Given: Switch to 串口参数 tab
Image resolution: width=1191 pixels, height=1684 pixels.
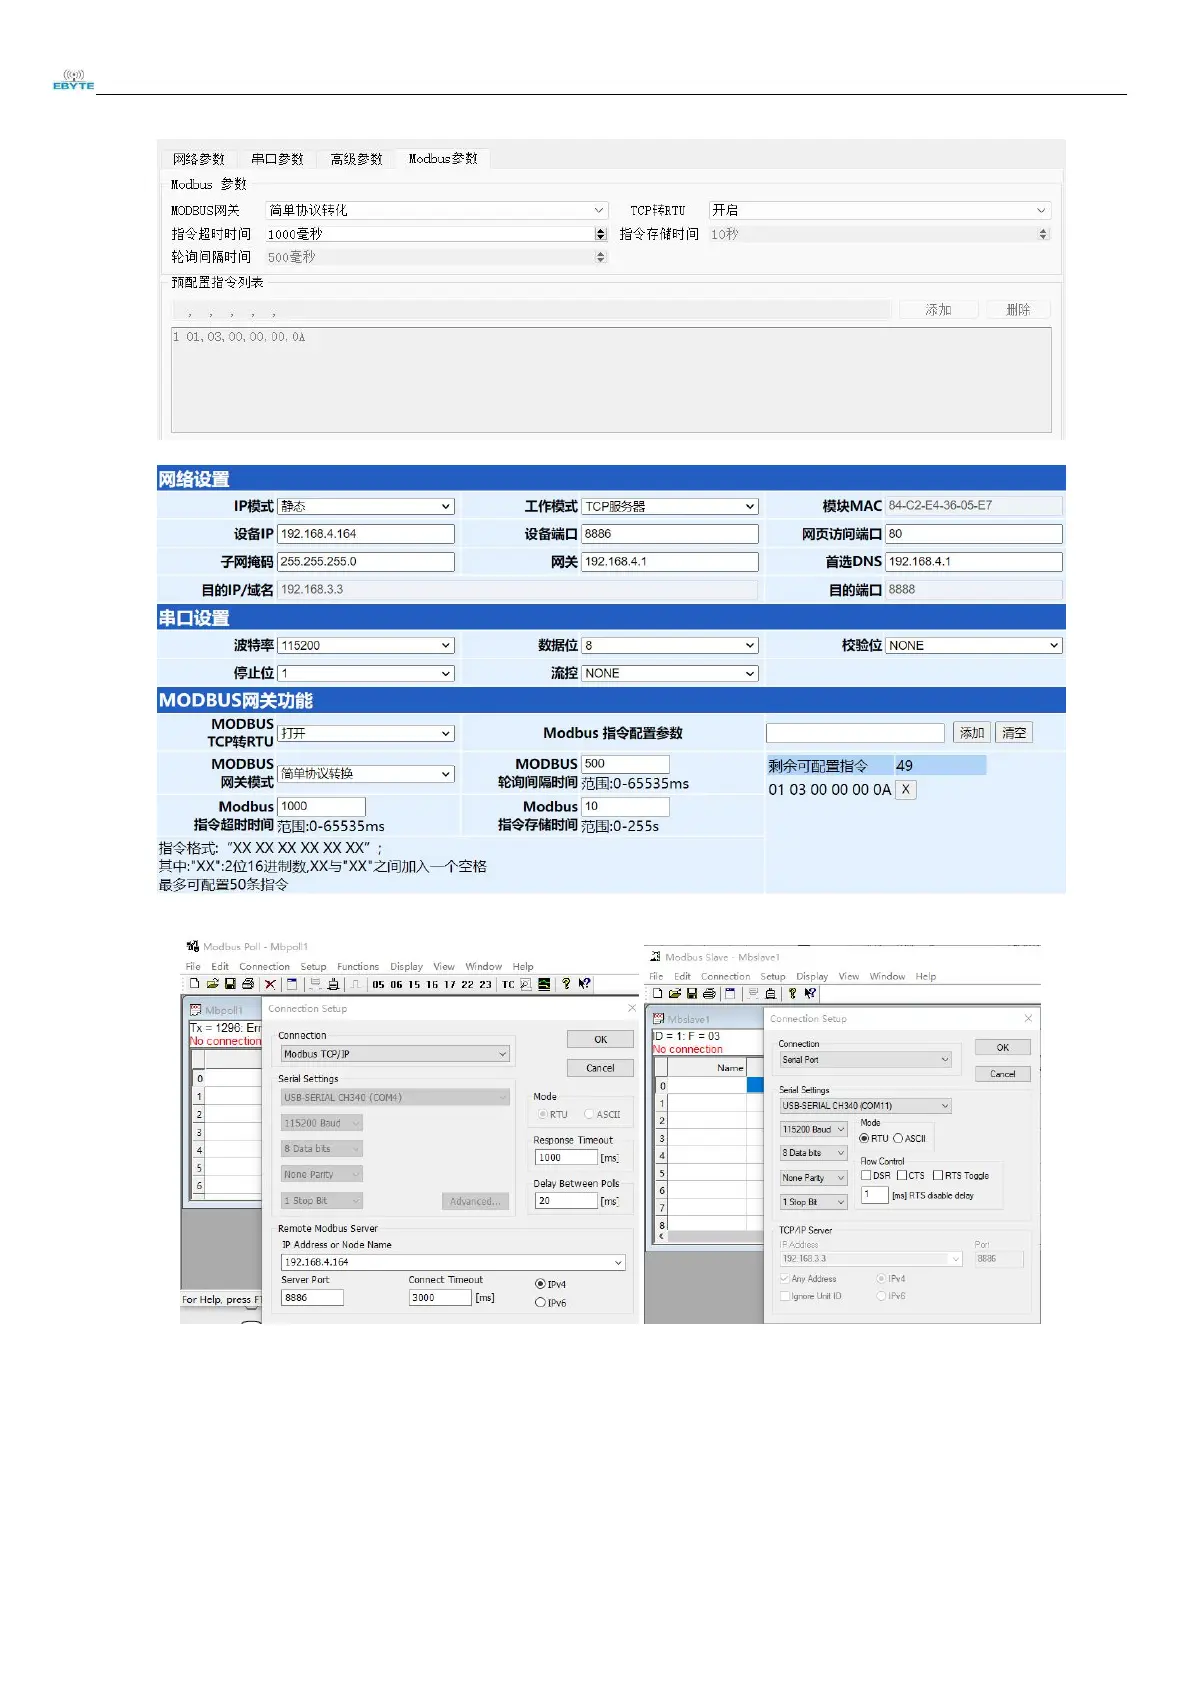Looking at the screenshot, I should click(277, 159).
